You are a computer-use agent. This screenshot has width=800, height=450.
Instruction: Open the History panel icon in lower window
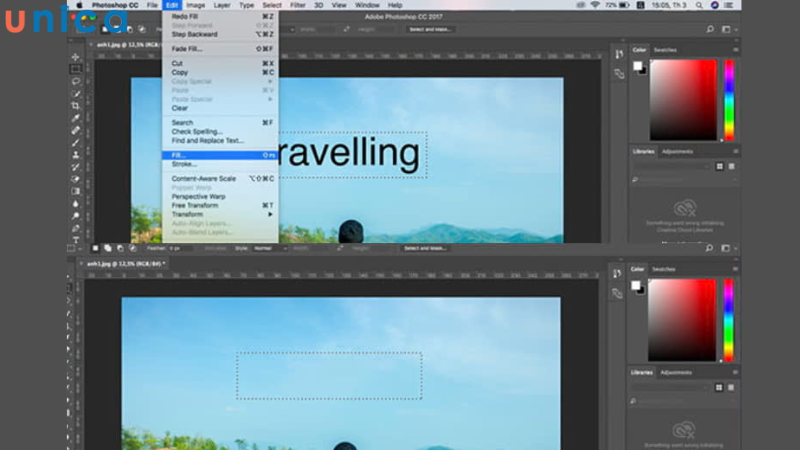[617, 273]
